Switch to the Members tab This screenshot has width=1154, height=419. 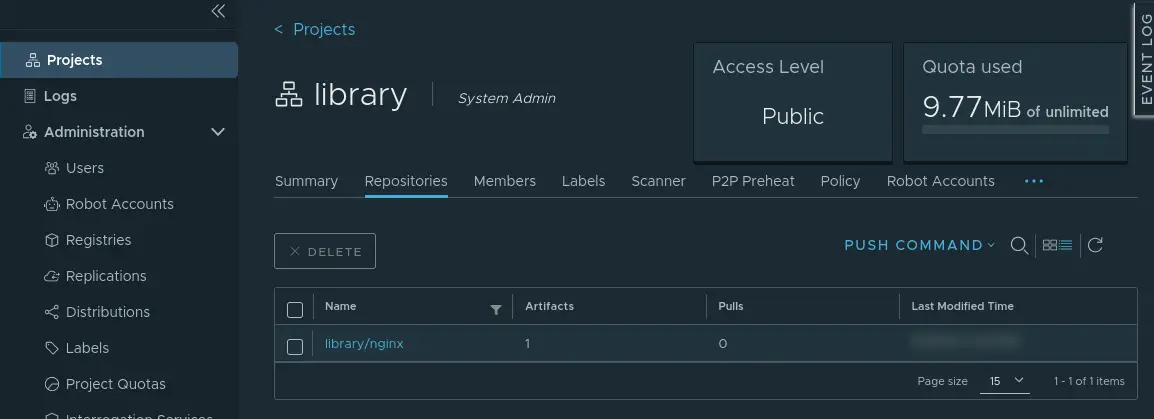pos(505,181)
